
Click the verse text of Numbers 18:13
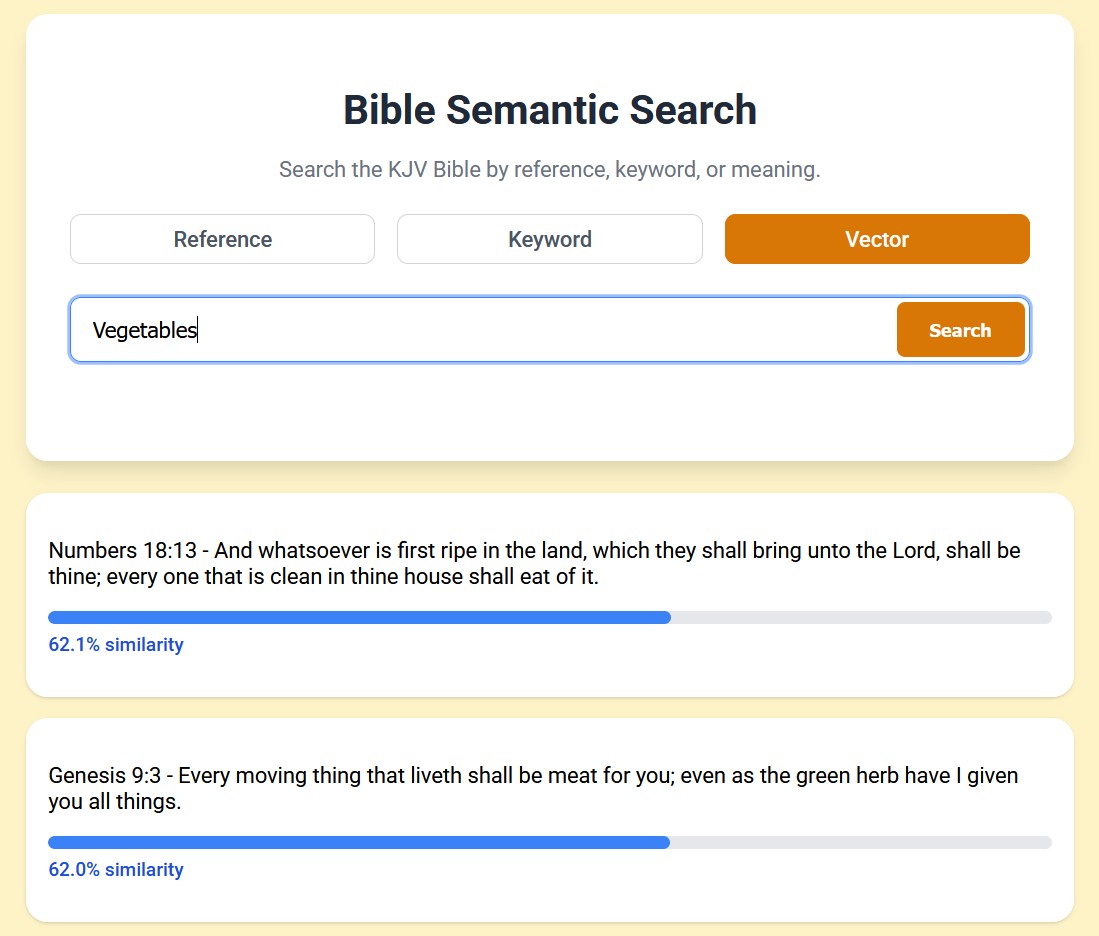click(550, 563)
